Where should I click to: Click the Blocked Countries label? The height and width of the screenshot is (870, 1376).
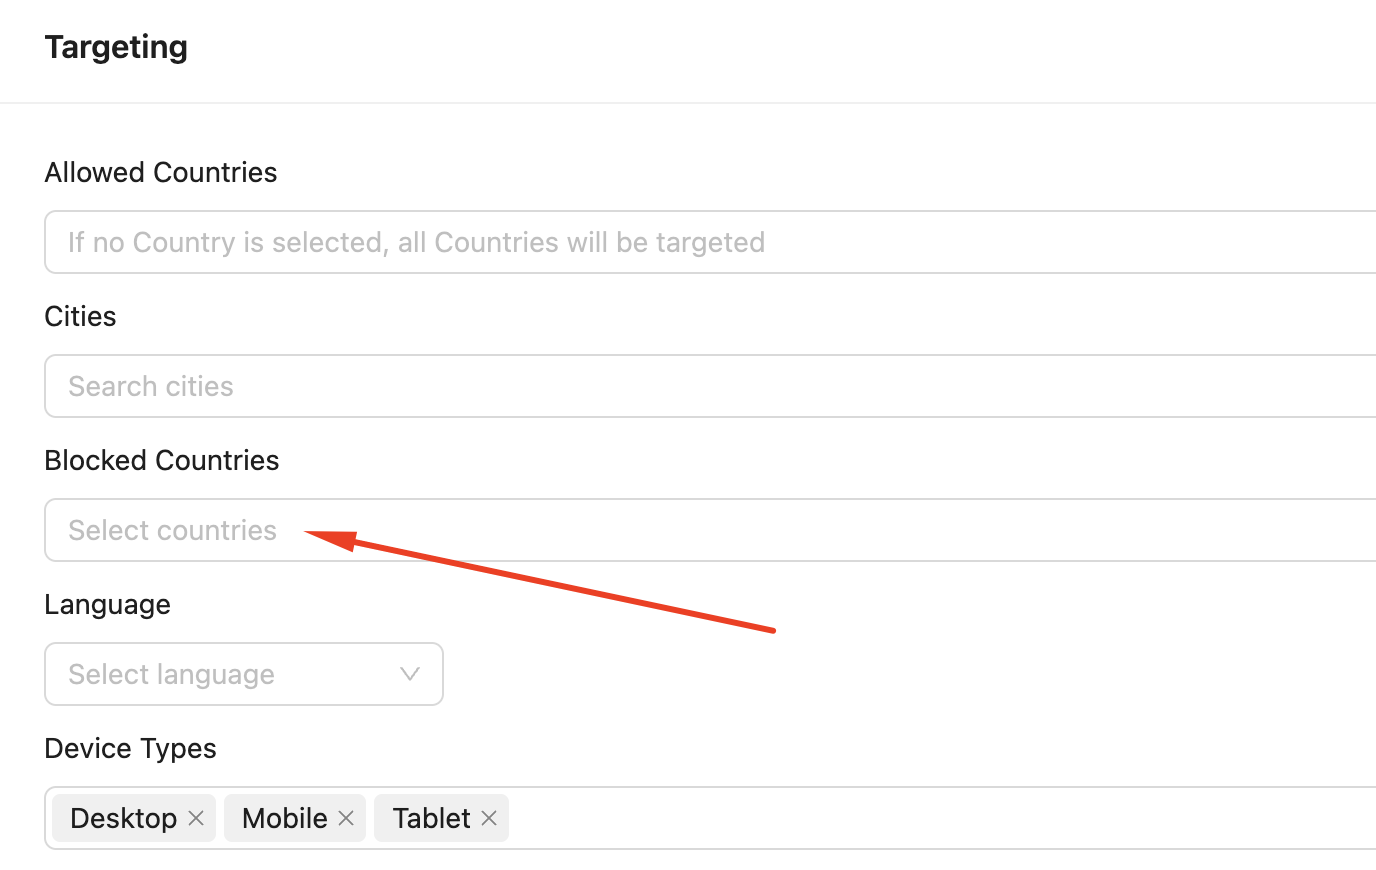tap(162, 460)
